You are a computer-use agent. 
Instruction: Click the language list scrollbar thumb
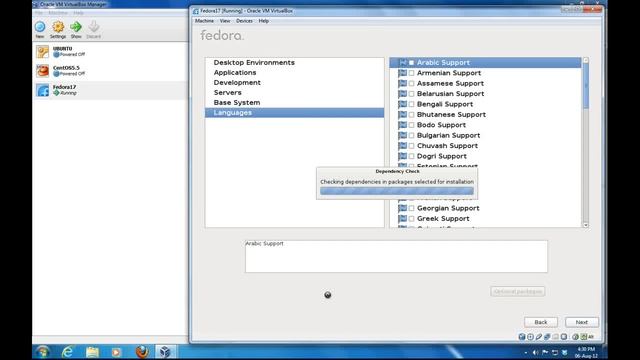(586, 86)
